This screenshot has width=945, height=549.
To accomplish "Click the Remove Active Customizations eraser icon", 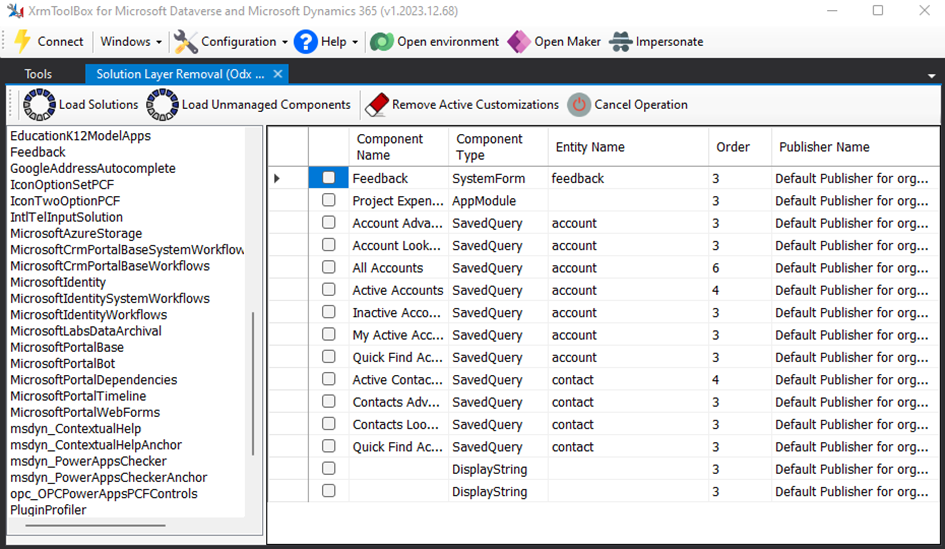I will tap(377, 104).
